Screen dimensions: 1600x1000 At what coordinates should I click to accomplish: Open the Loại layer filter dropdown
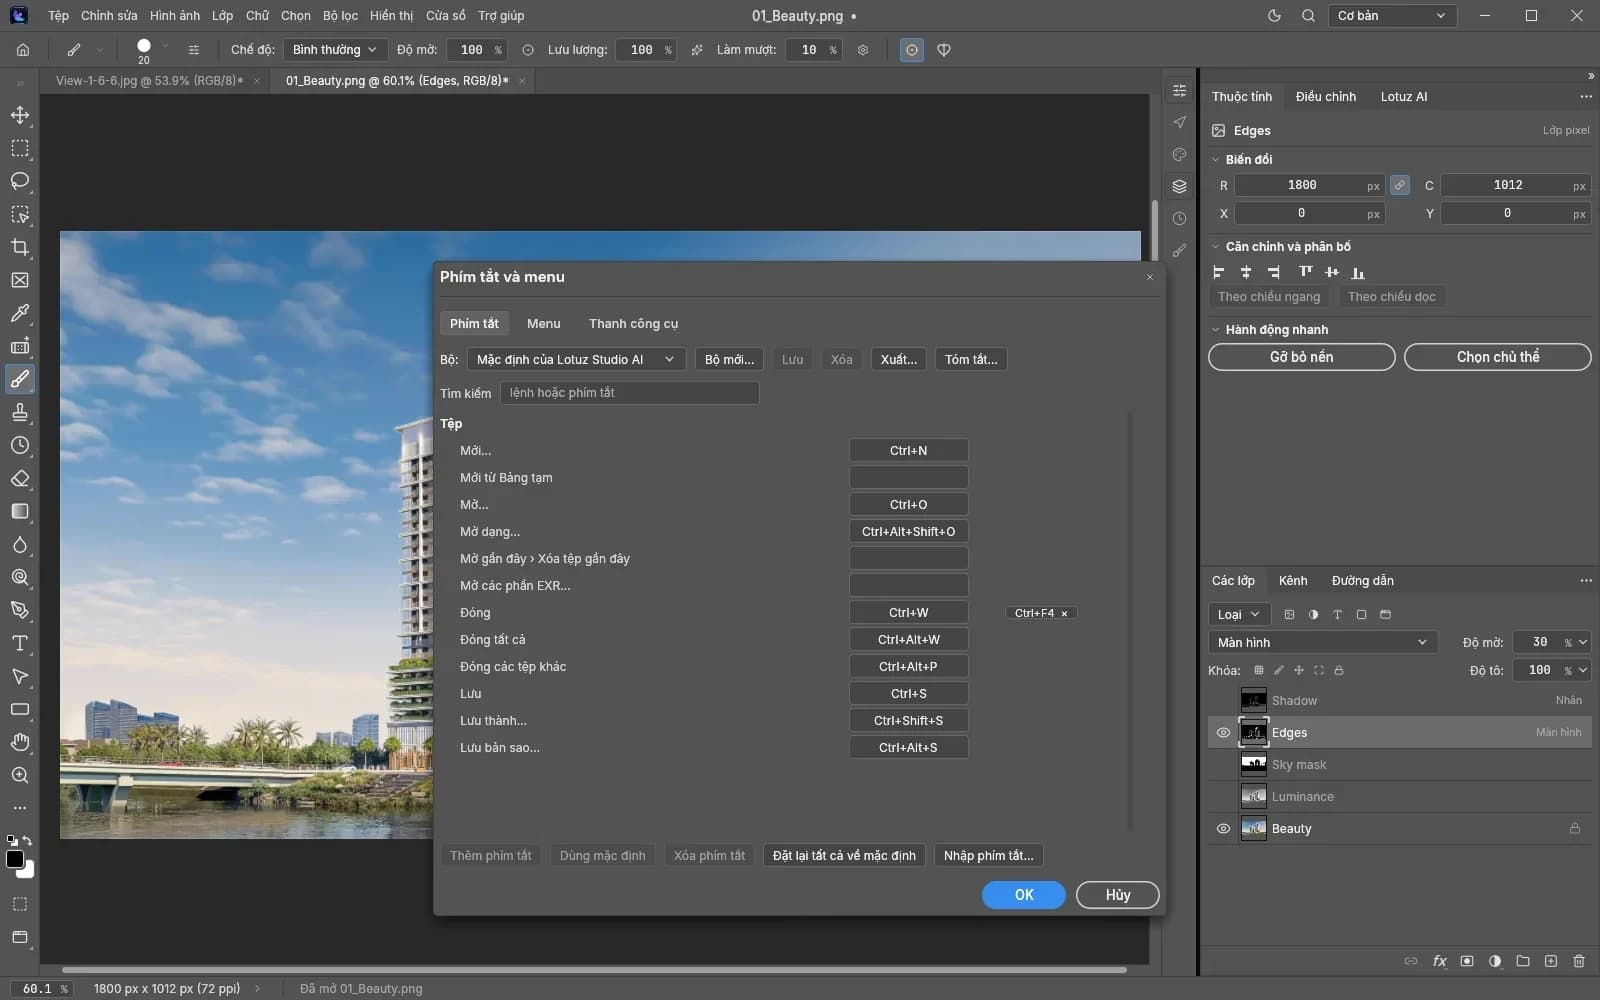tap(1239, 615)
